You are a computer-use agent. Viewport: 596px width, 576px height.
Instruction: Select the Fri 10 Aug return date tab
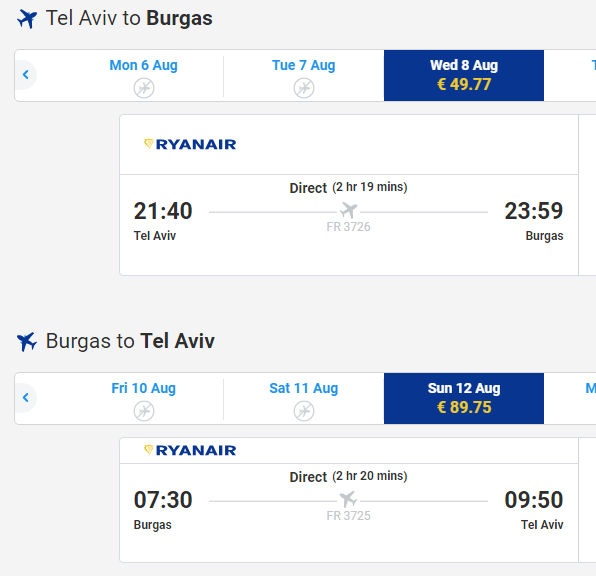144,398
